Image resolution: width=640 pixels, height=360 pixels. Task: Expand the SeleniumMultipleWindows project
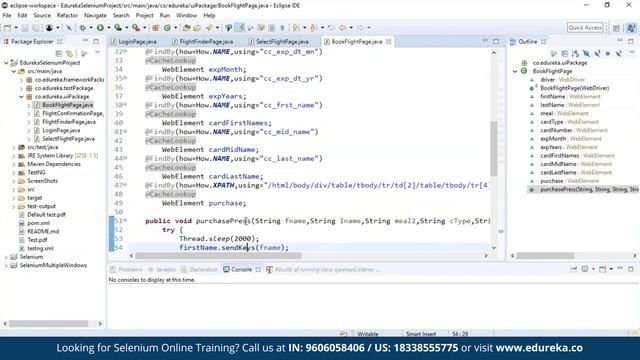click(x=6, y=265)
